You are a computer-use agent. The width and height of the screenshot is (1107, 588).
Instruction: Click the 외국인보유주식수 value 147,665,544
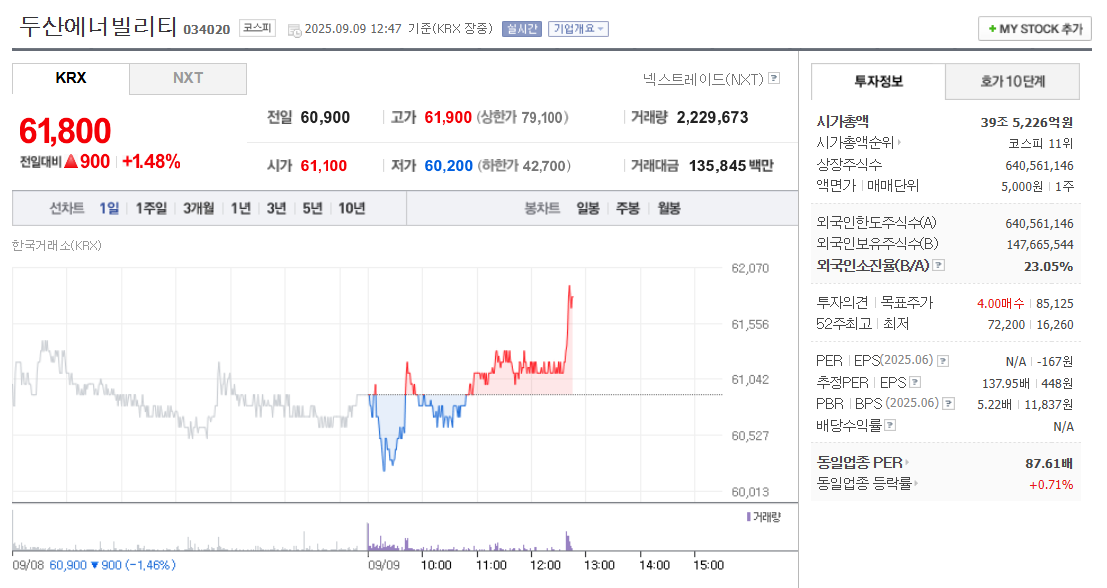point(1040,244)
